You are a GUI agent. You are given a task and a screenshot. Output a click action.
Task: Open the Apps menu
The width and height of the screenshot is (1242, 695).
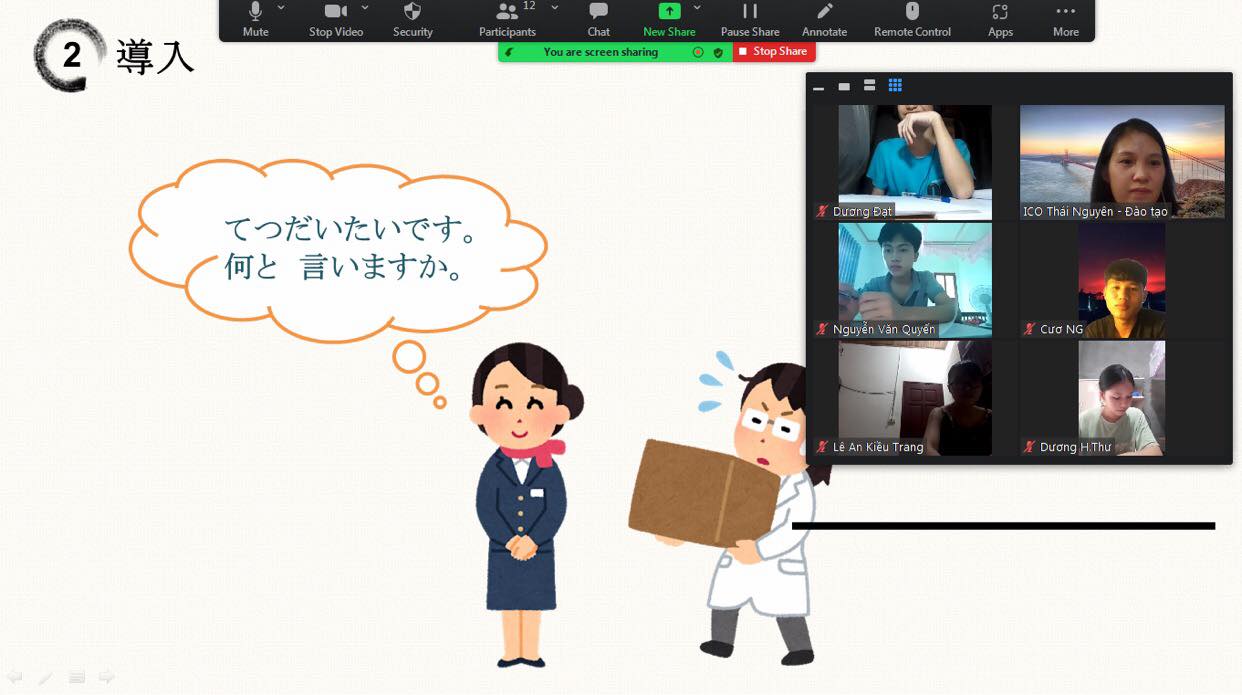coord(1000,19)
